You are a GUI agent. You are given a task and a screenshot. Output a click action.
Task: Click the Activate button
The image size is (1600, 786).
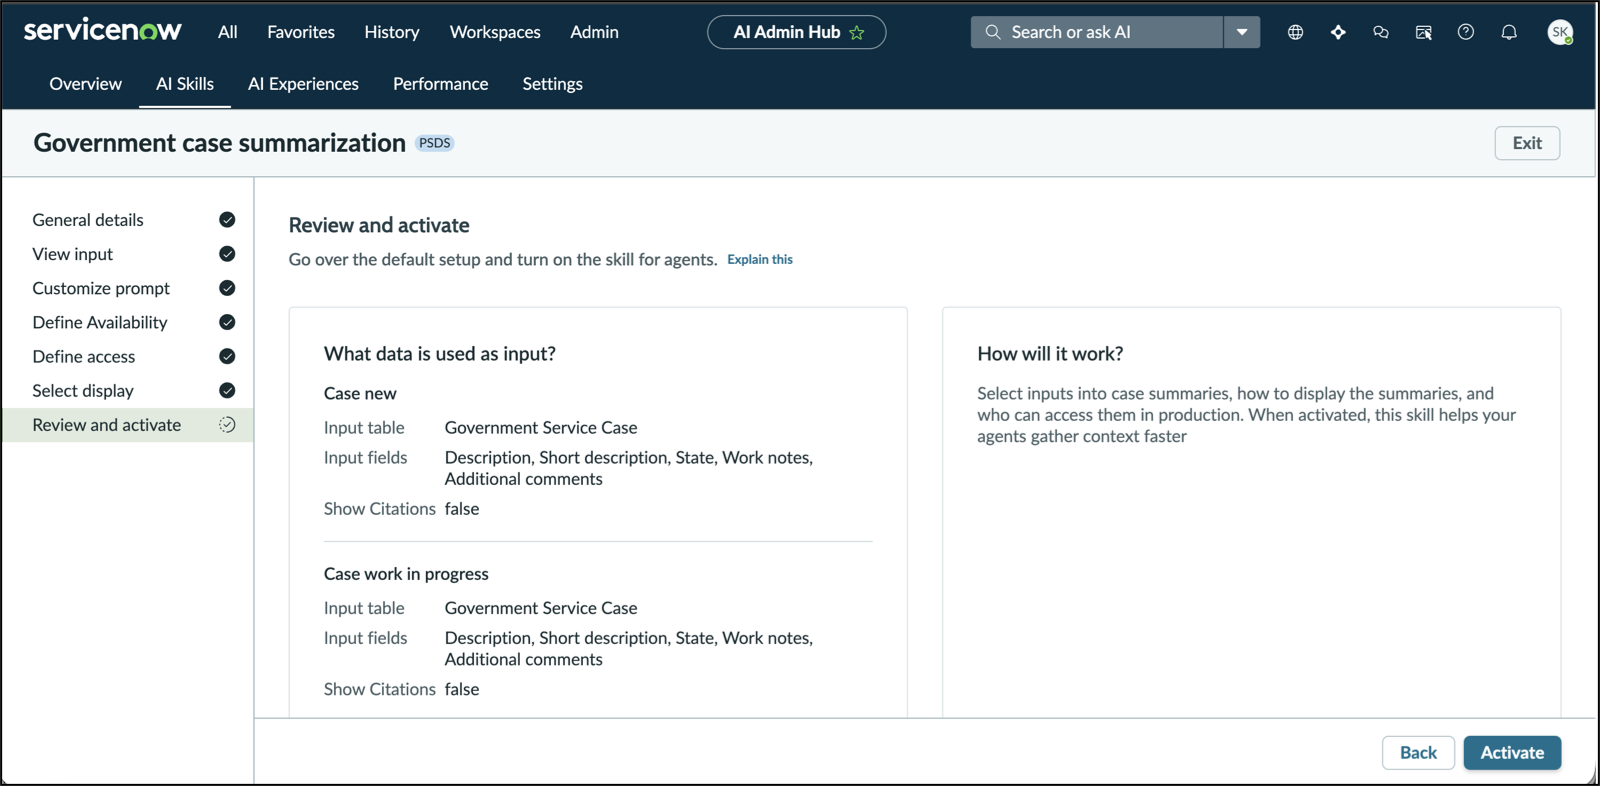coord(1512,753)
